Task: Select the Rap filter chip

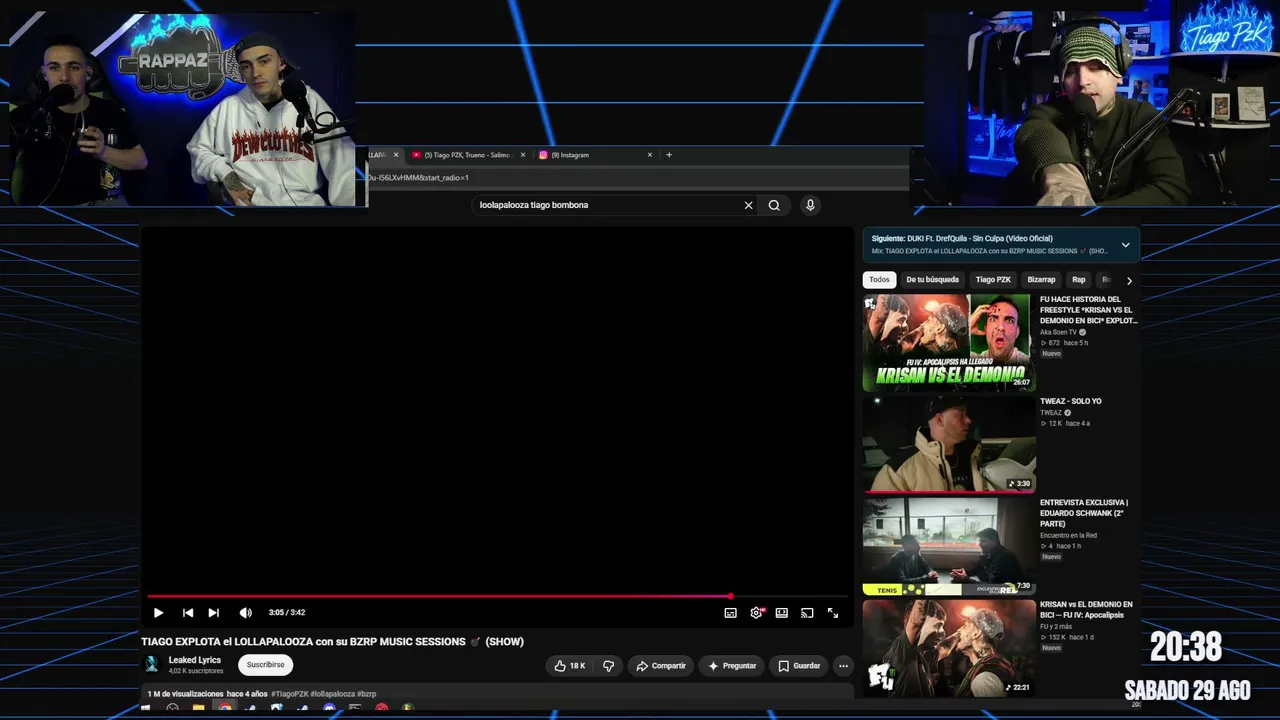Action: (x=1078, y=280)
